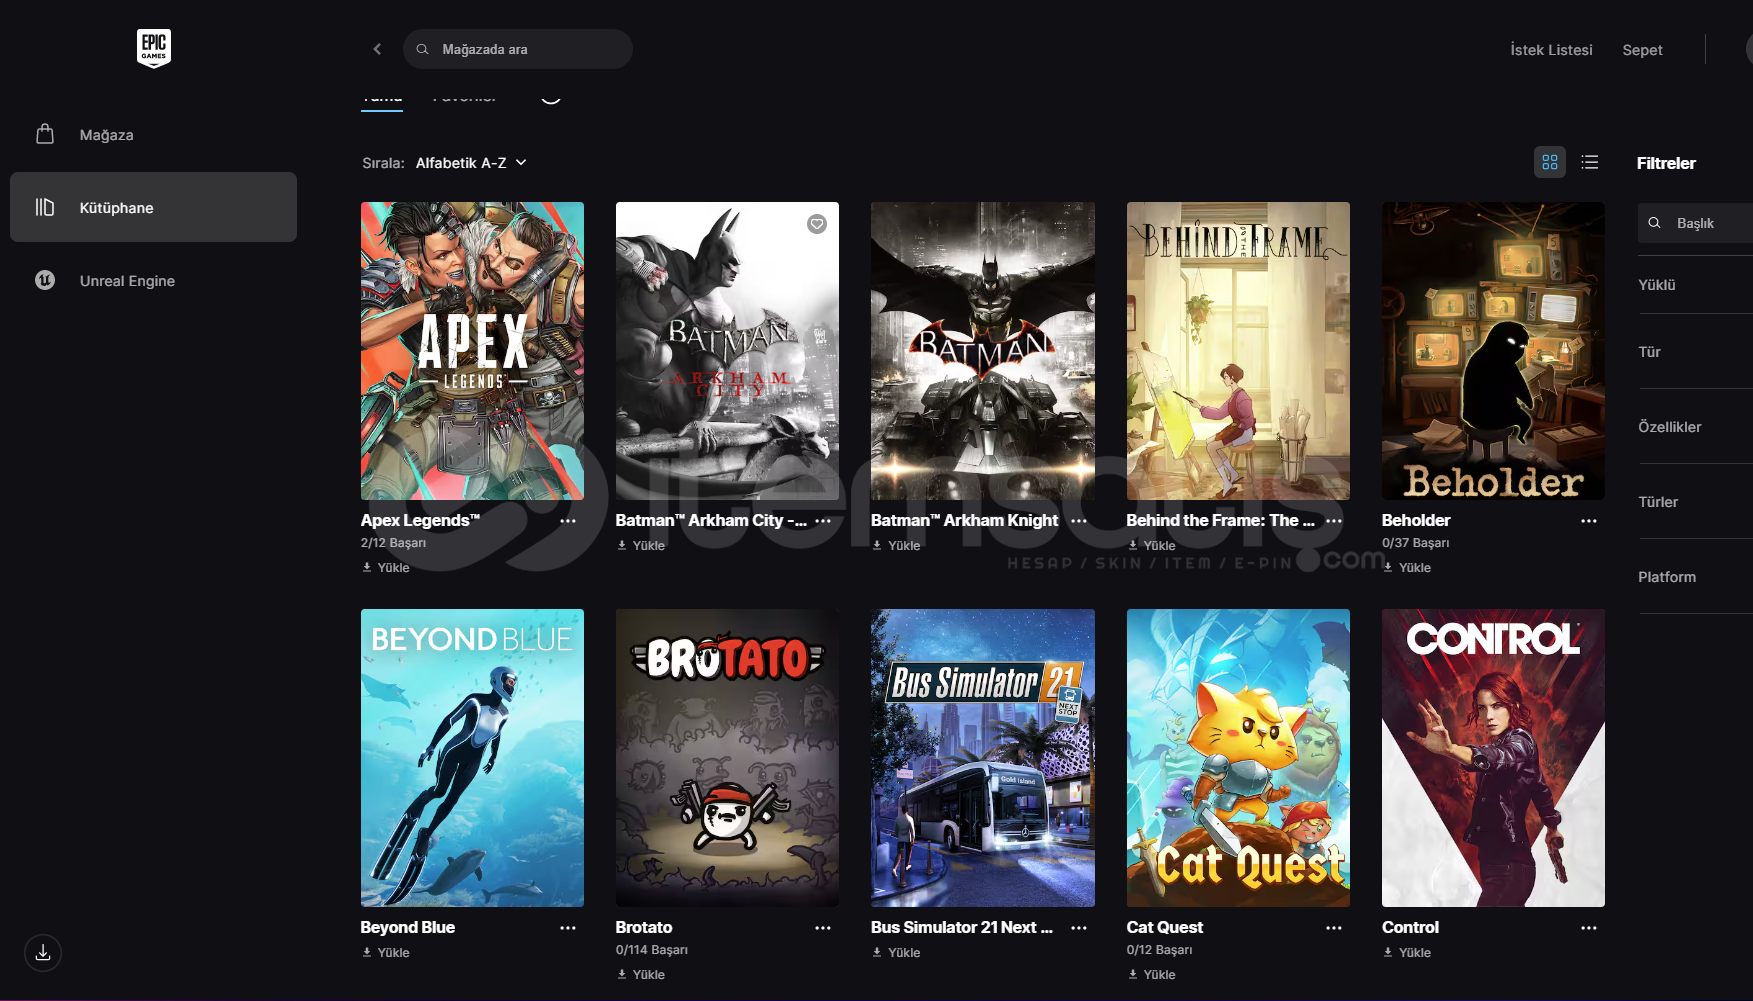This screenshot has height=1001, width=1753.
Task: Open Cat Quest cover thumbnail
Action: (x=1238, y=758)
